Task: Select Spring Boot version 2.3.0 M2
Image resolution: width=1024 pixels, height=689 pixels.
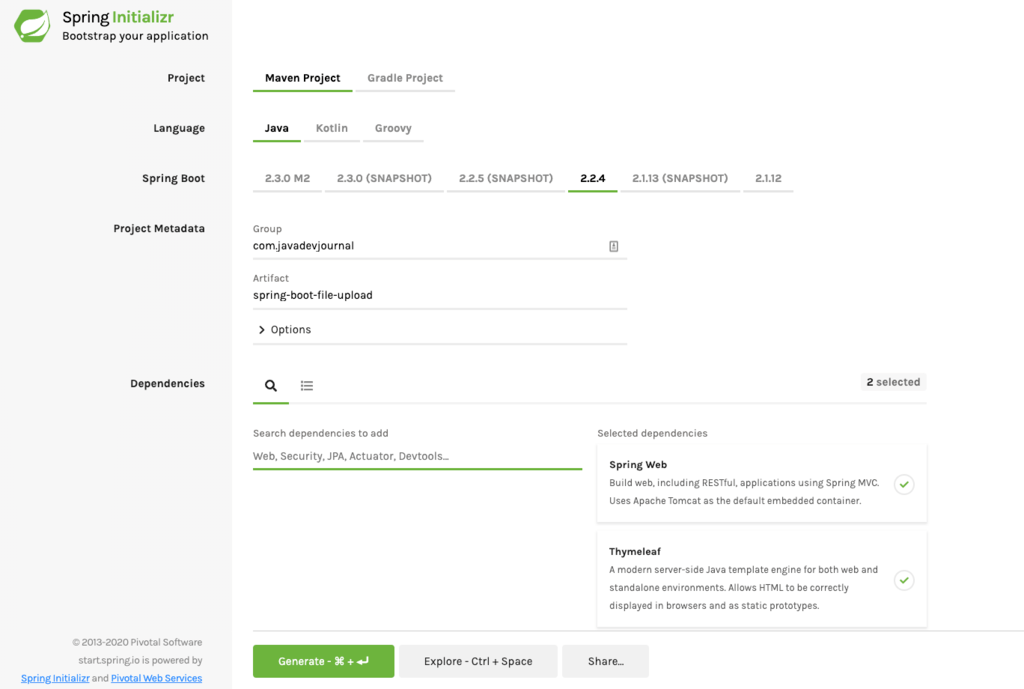Action: 287,178
